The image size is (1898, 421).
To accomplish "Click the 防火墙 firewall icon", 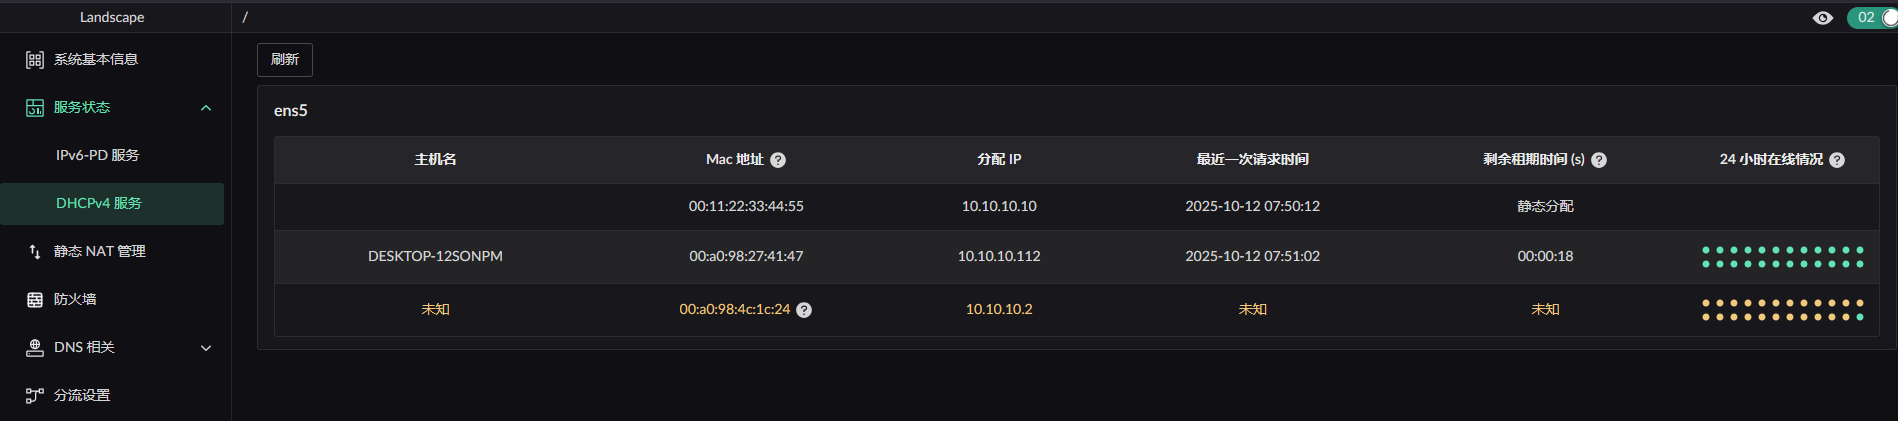I will [35, 300].
